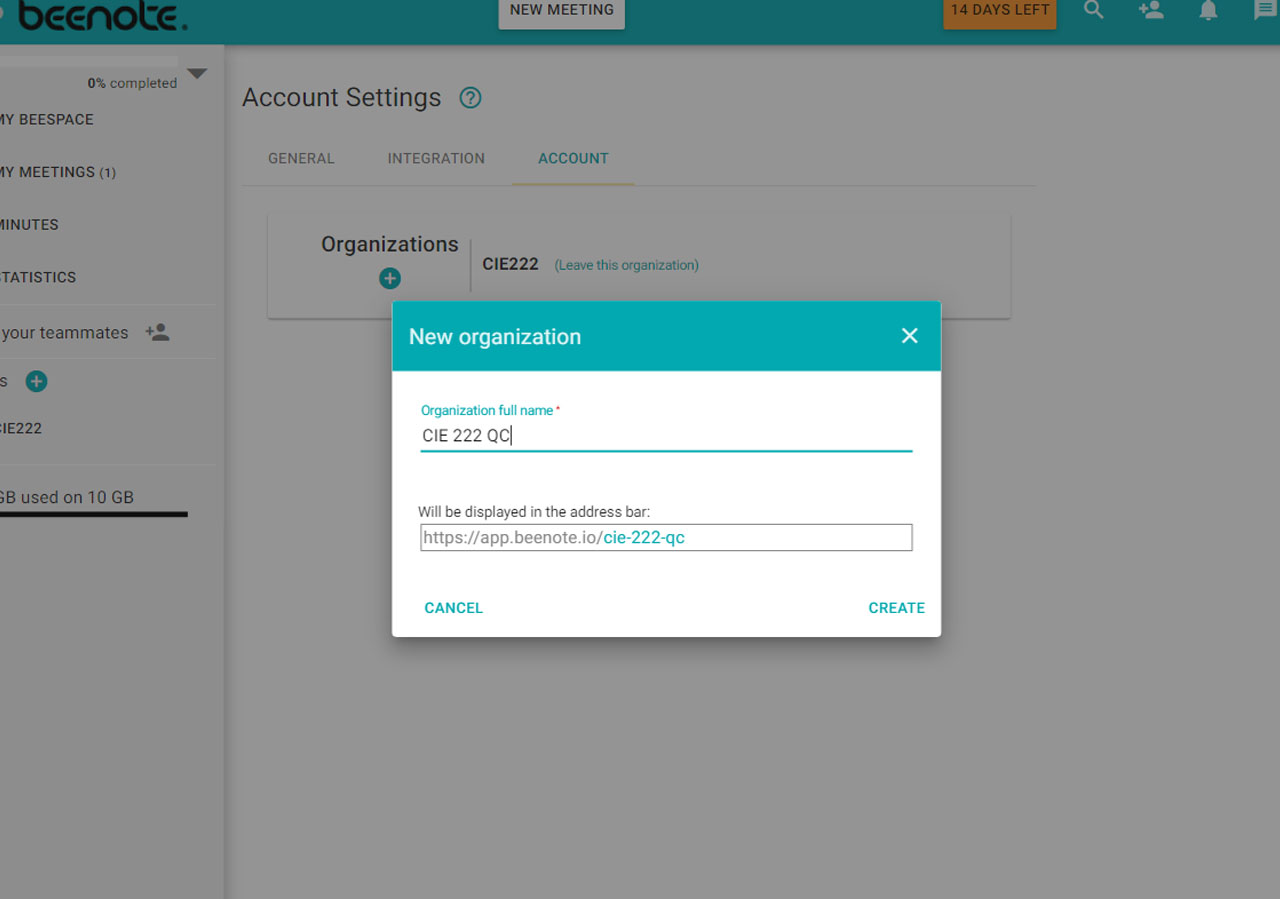1280x899 pixels.
Task: Click the CIE222 organization name
Action: (x=510, y=264)
